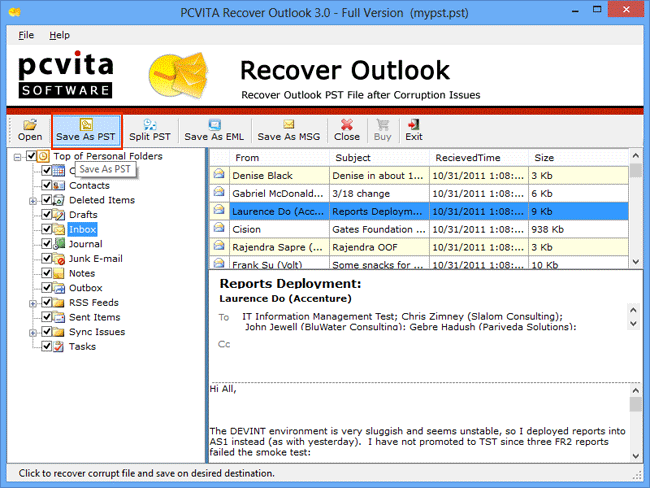Select the Laurence Do email sender cell

coord(279,211)
